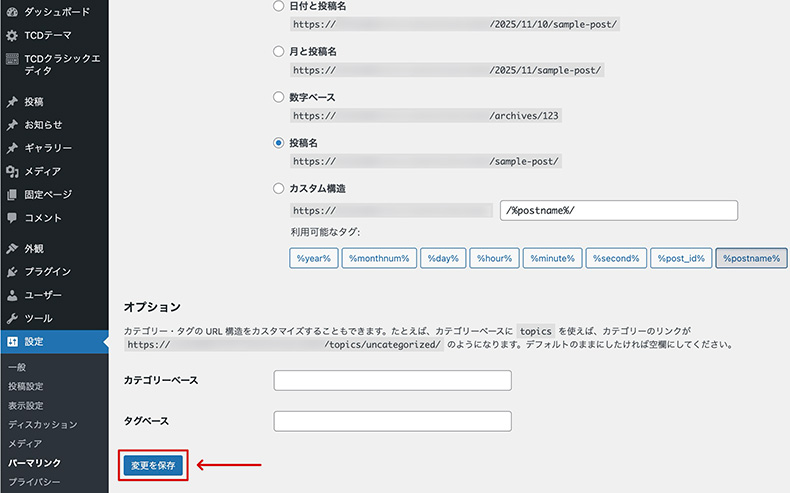This screenshot has width=790, height=493.
Task: Click the TCDクラシックエディタ keyboard icon
Action: point(12,59)
